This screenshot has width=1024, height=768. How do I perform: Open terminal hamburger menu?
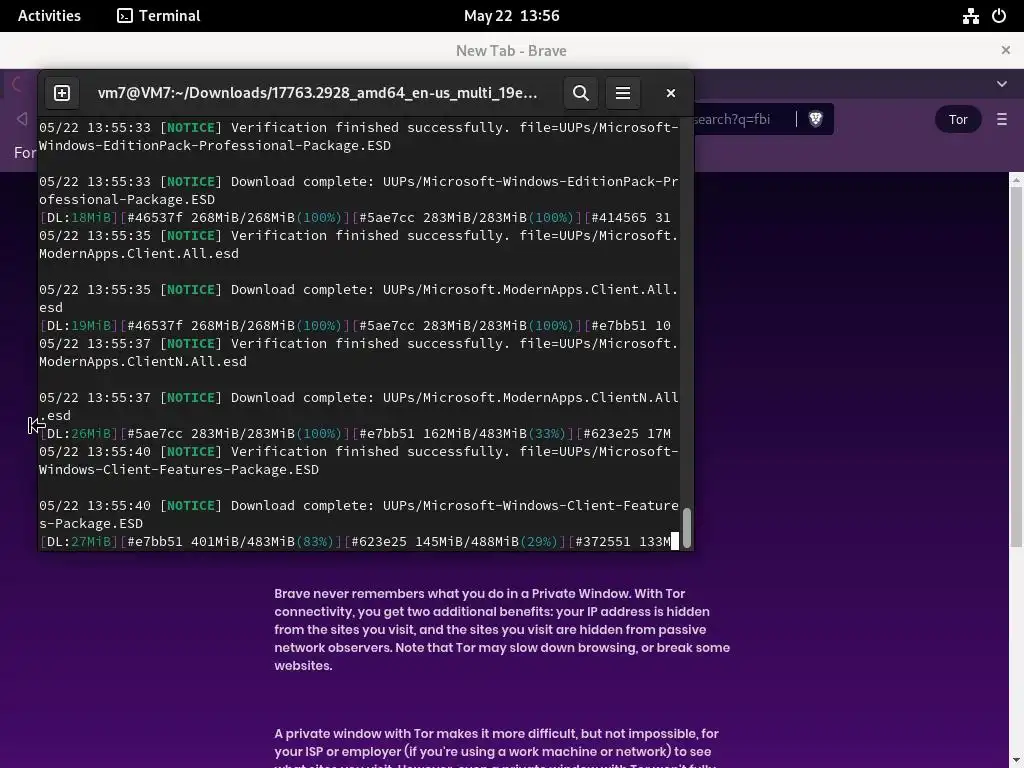(622, 93)
